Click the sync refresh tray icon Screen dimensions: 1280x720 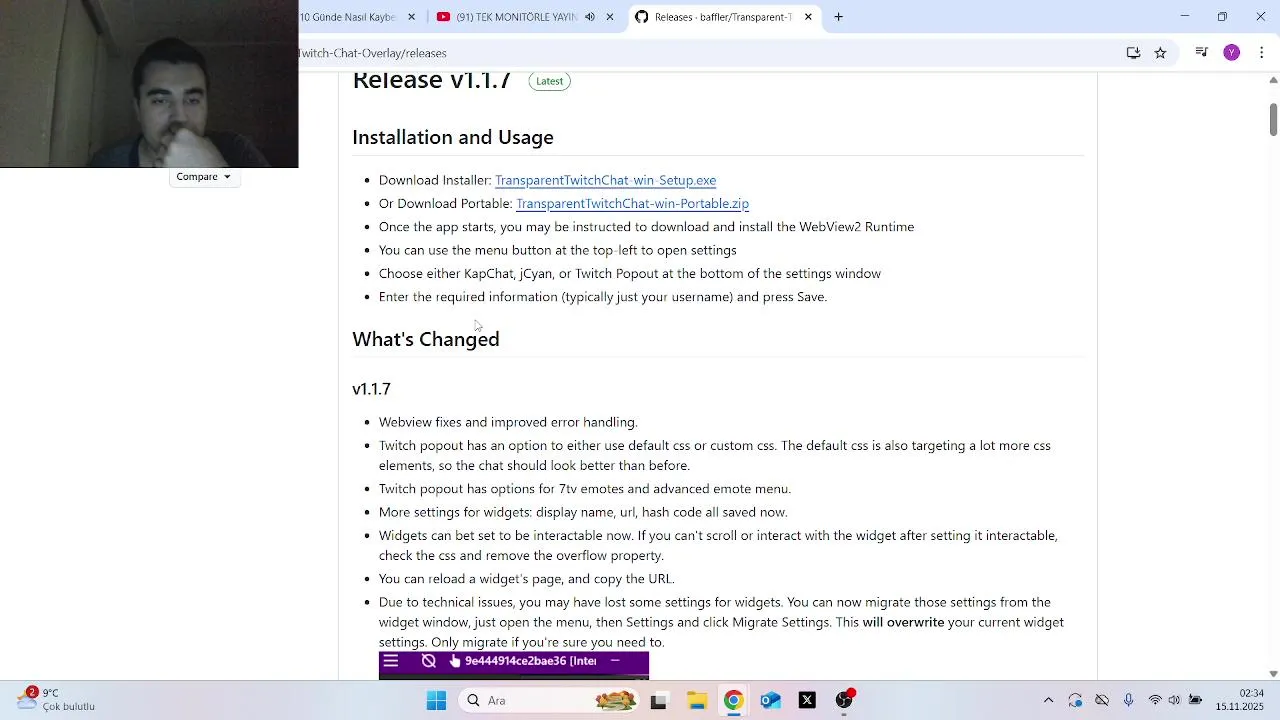[1075, 701]
